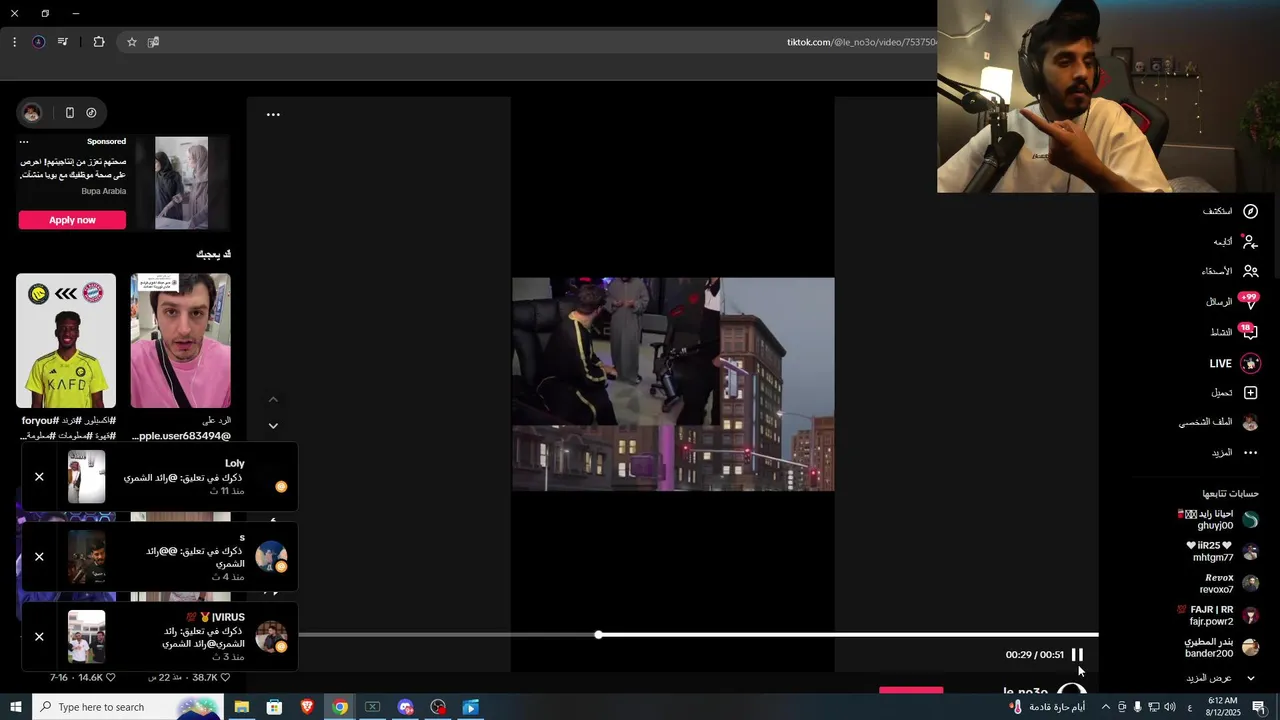Dismiss the VIRUS mention notification
Viewport: 1280px width, 720px height.
(x=39, y=637)
